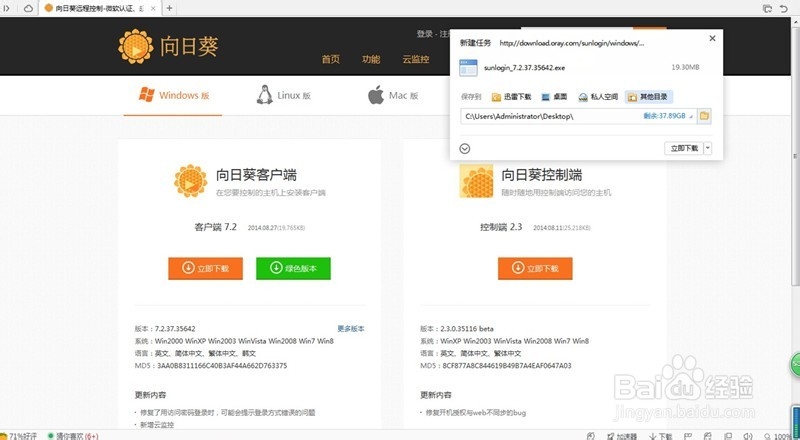Switch to the Mac 版 tab

393,95
